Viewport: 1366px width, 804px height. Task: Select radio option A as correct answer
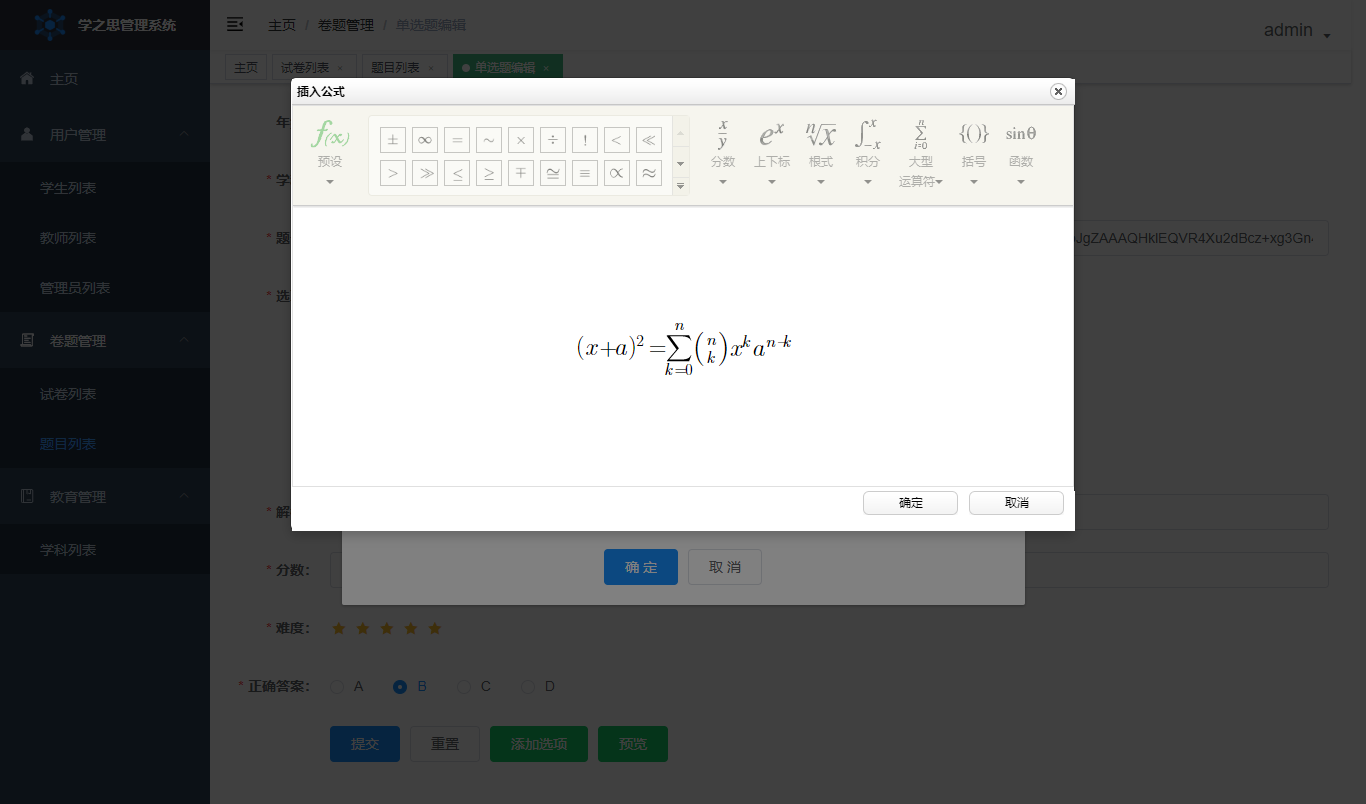pyautogui.click(x=337, y=687)
